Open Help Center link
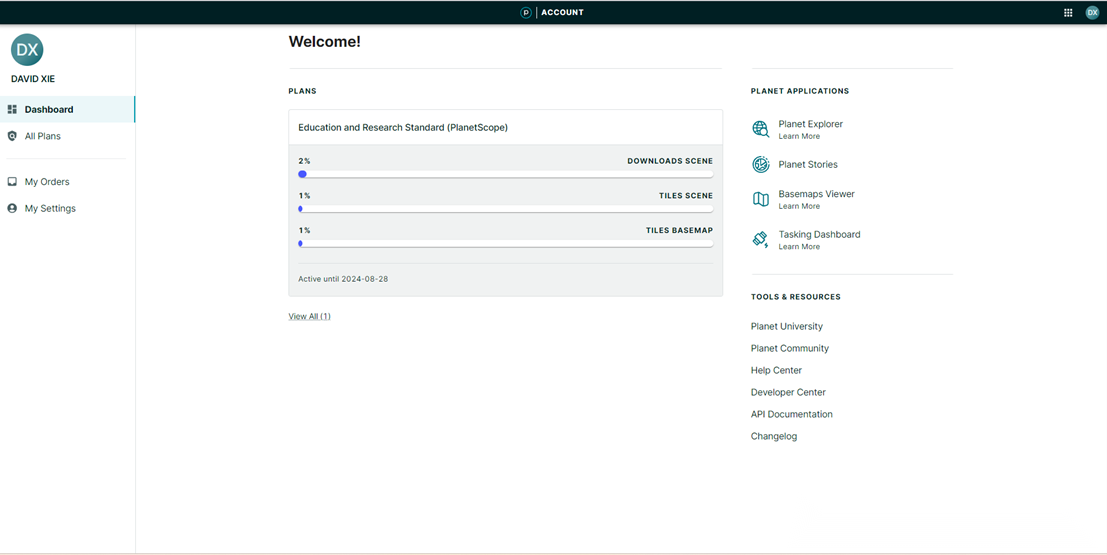 tap(777, 370)
